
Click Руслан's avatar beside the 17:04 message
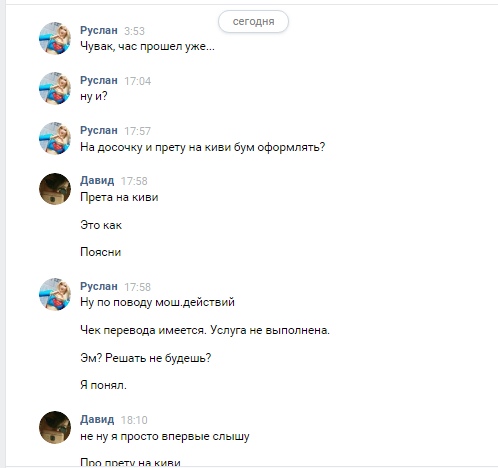click(x=55, y=88)
